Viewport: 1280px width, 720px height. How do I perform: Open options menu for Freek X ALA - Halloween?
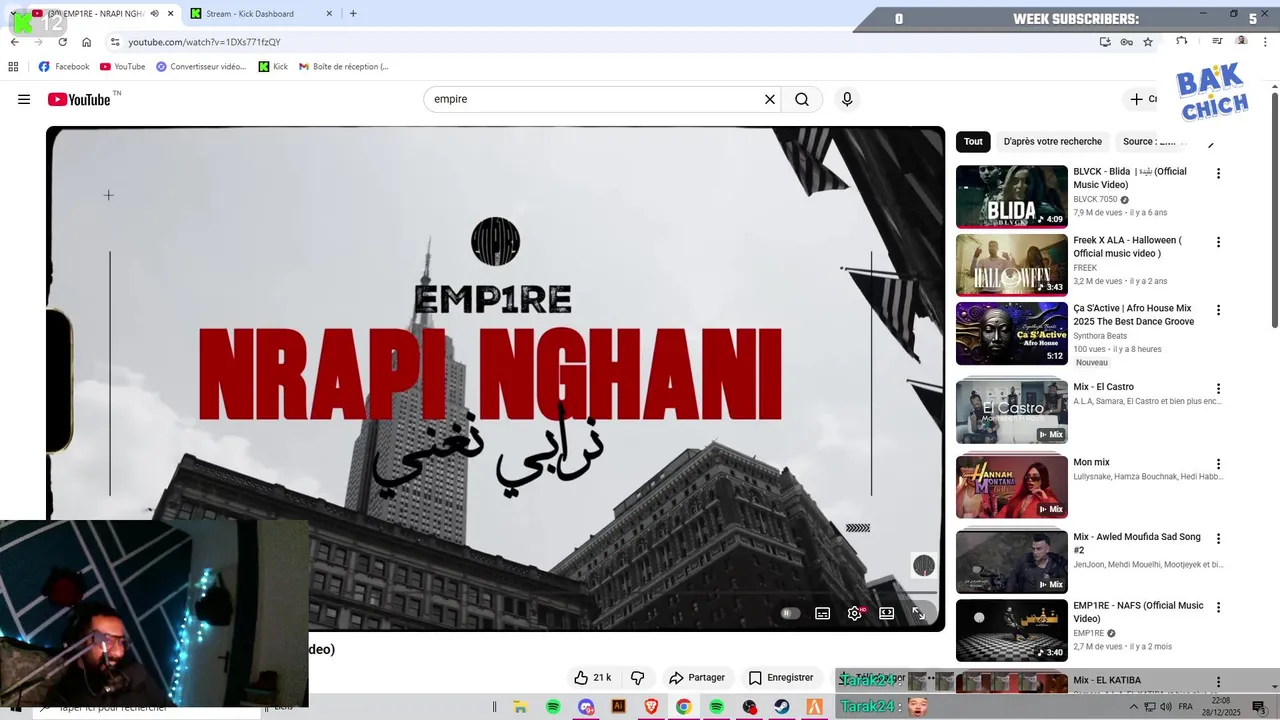coord(1218,242)
